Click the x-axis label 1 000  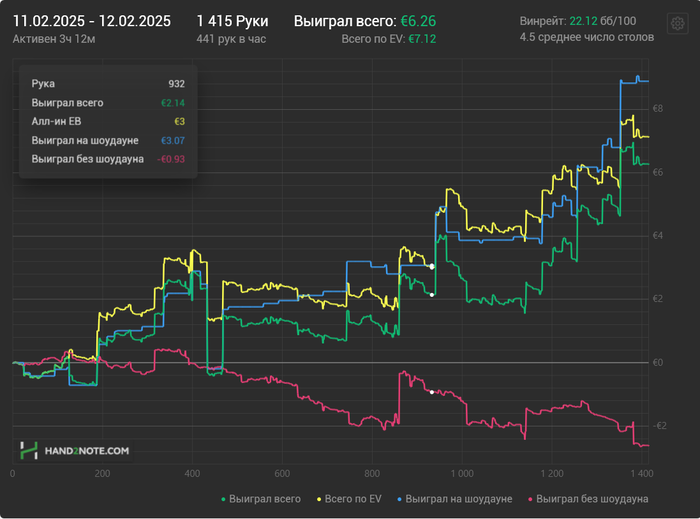pos(462,473)
